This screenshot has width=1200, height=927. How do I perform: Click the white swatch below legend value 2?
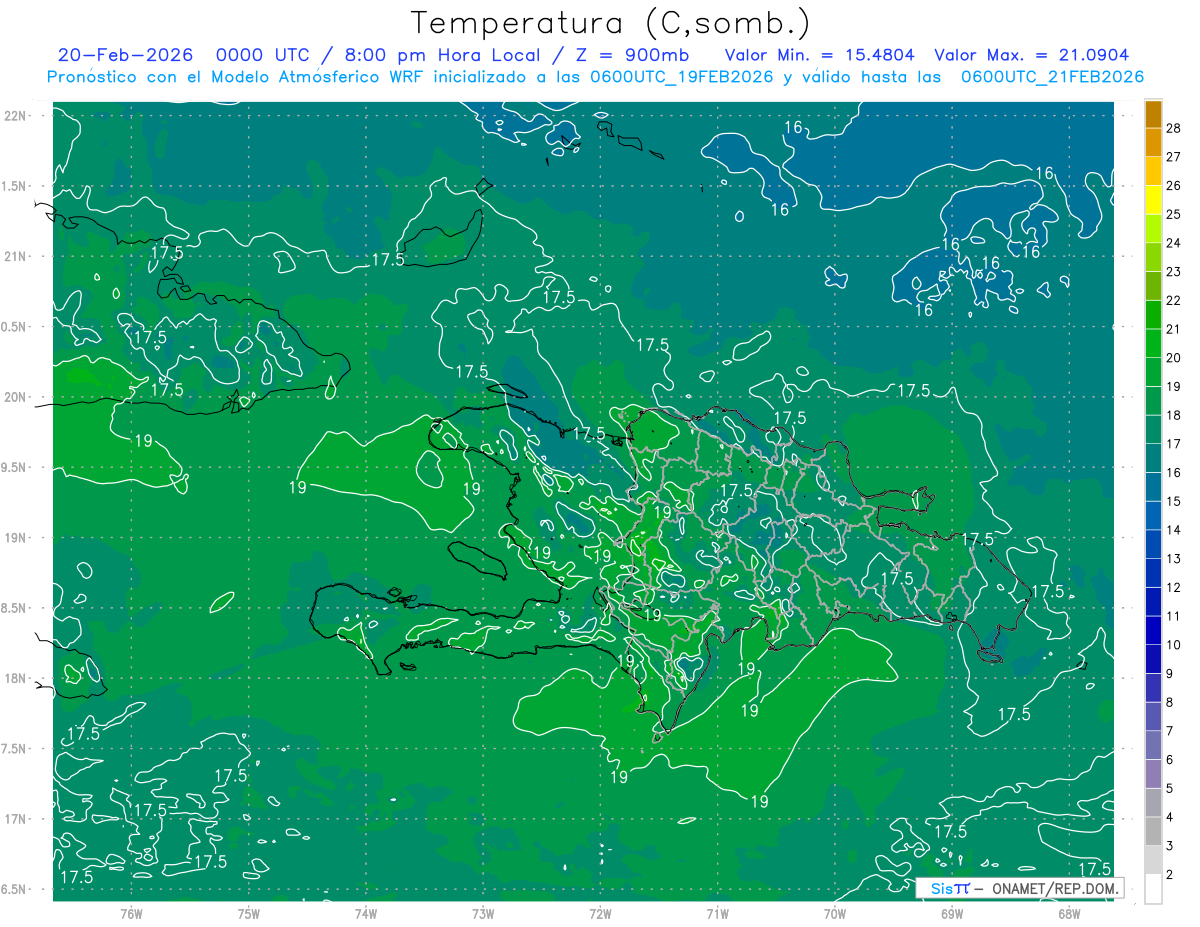tap(1153, 888)
